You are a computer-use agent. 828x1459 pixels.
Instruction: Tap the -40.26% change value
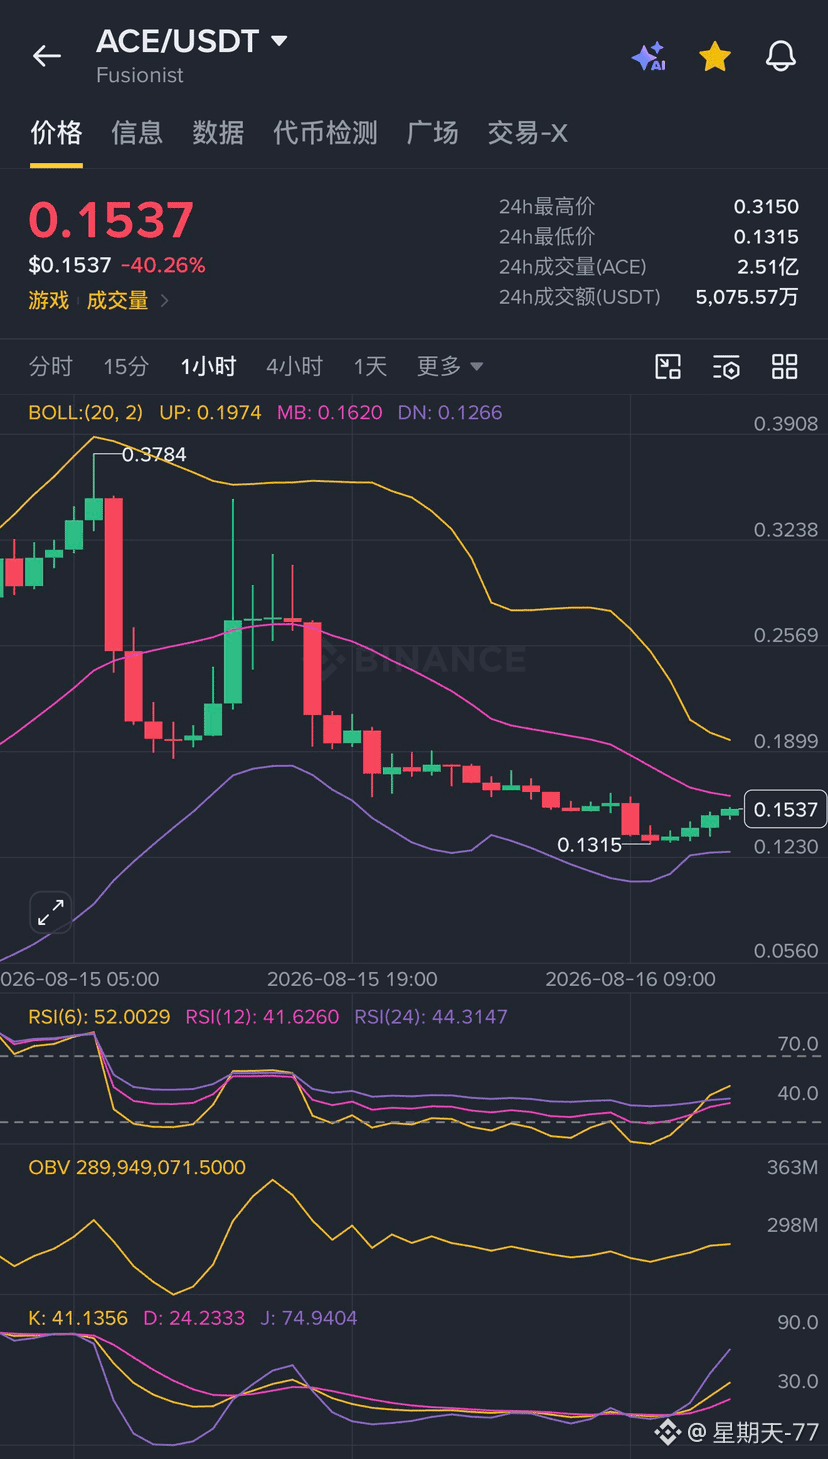pos(163,265)
